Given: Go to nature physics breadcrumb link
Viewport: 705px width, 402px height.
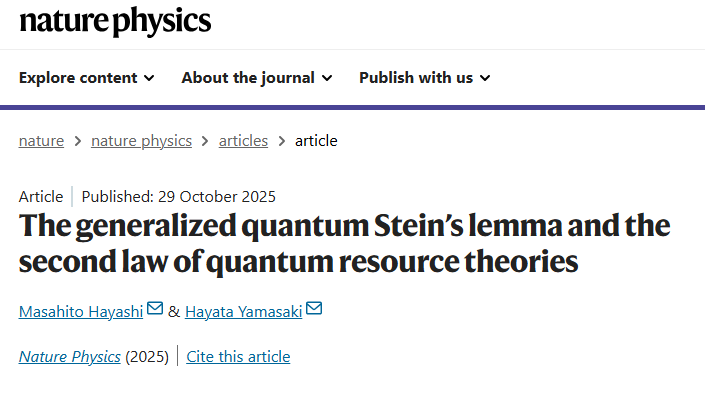Looking at the screenshot, I should [141, 141].
